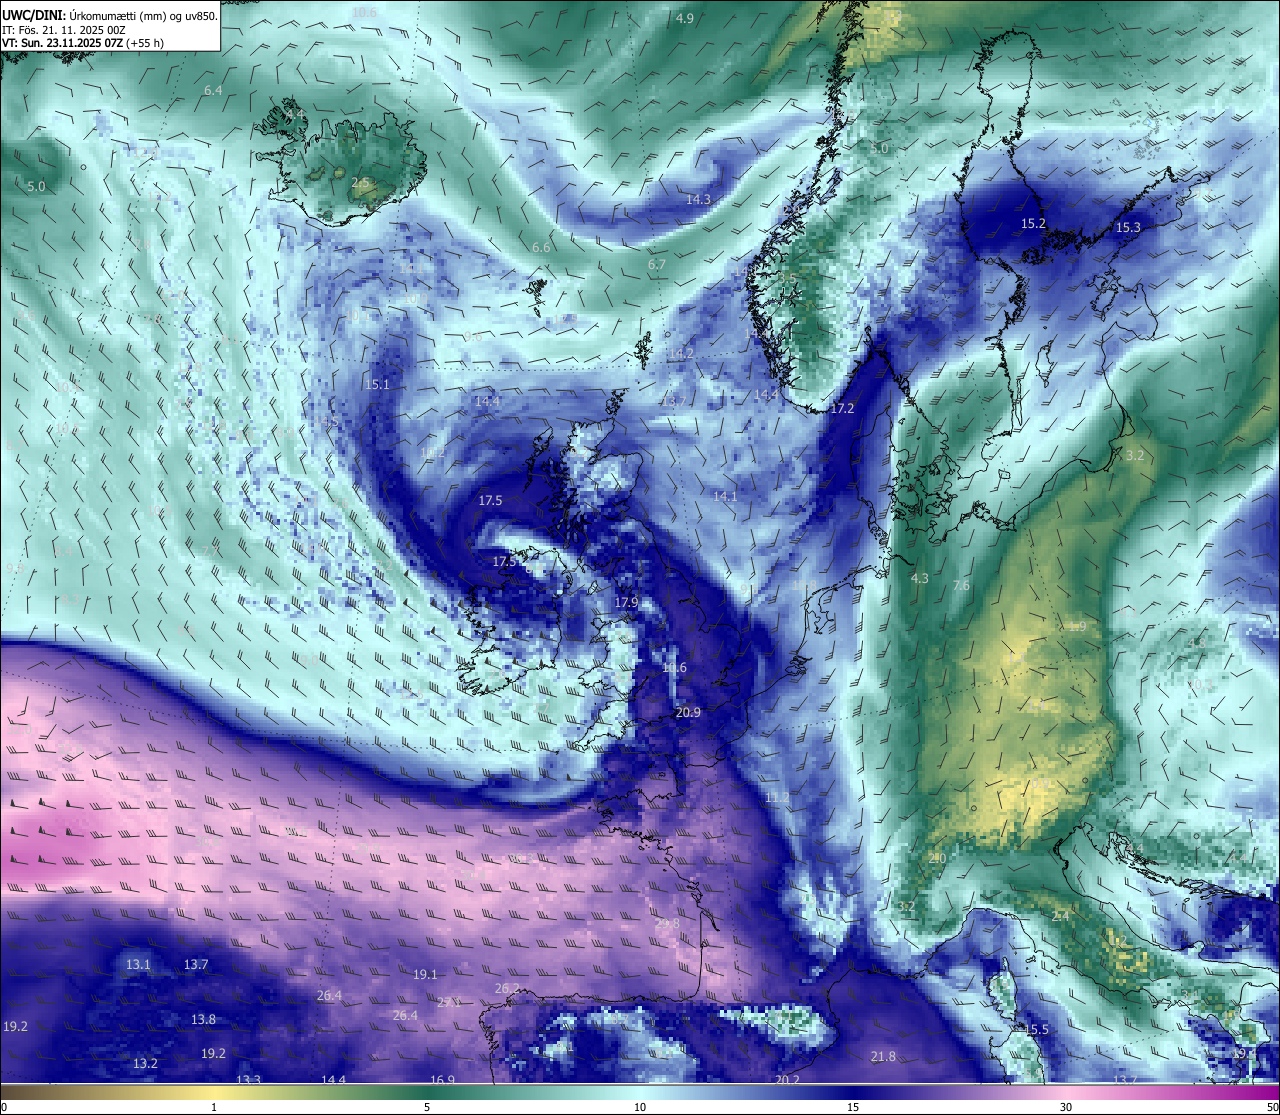
Task: Click the 19.1 value label
Action: point(425,974)
